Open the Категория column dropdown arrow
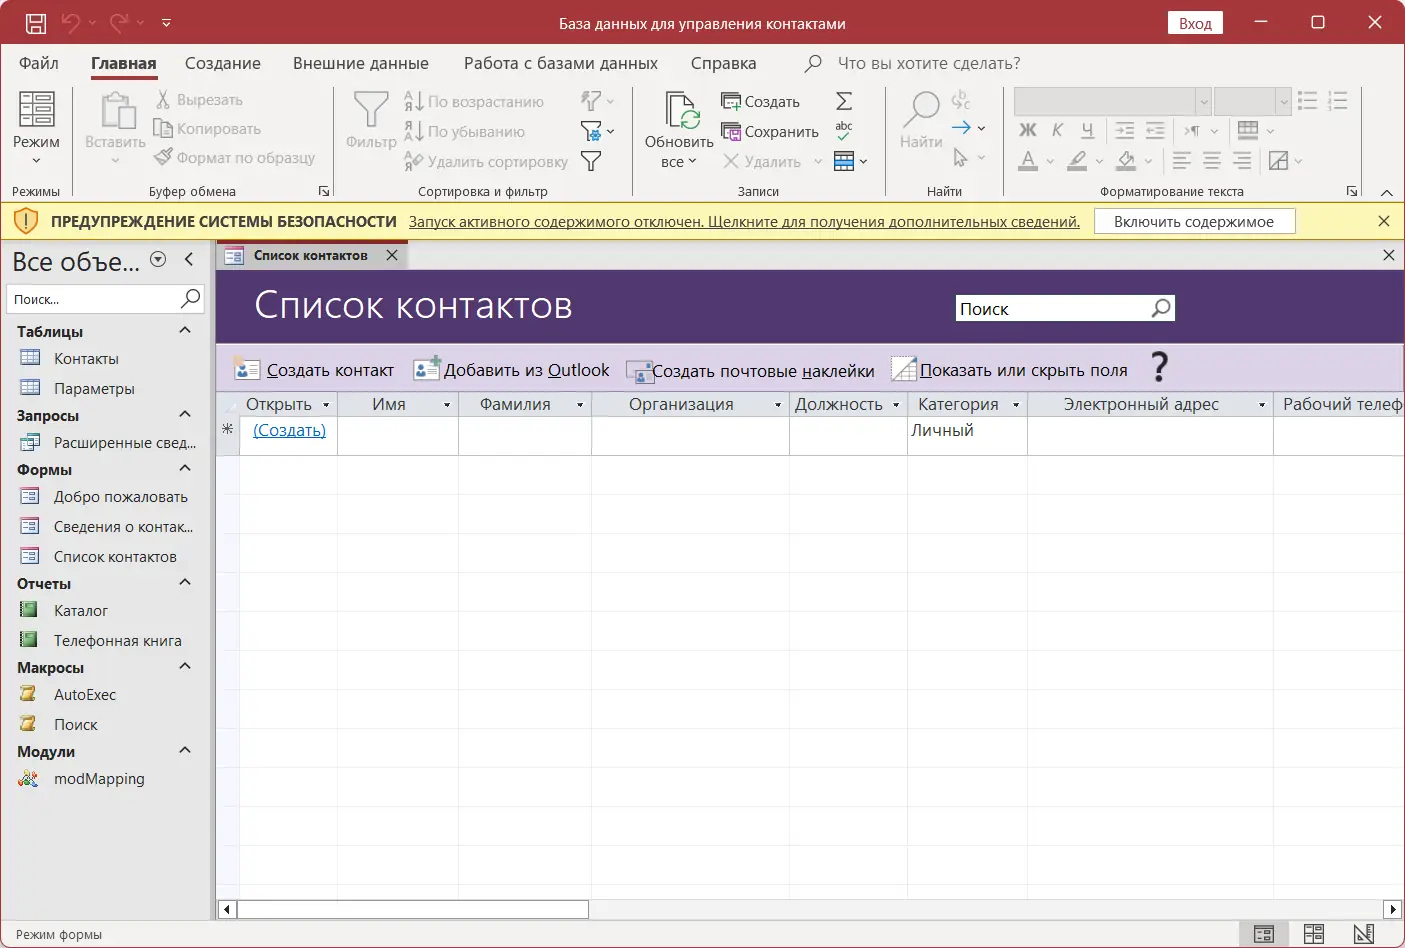Image resolution: width=1405 pixels, height=948 pixels. coord(1016,405)
